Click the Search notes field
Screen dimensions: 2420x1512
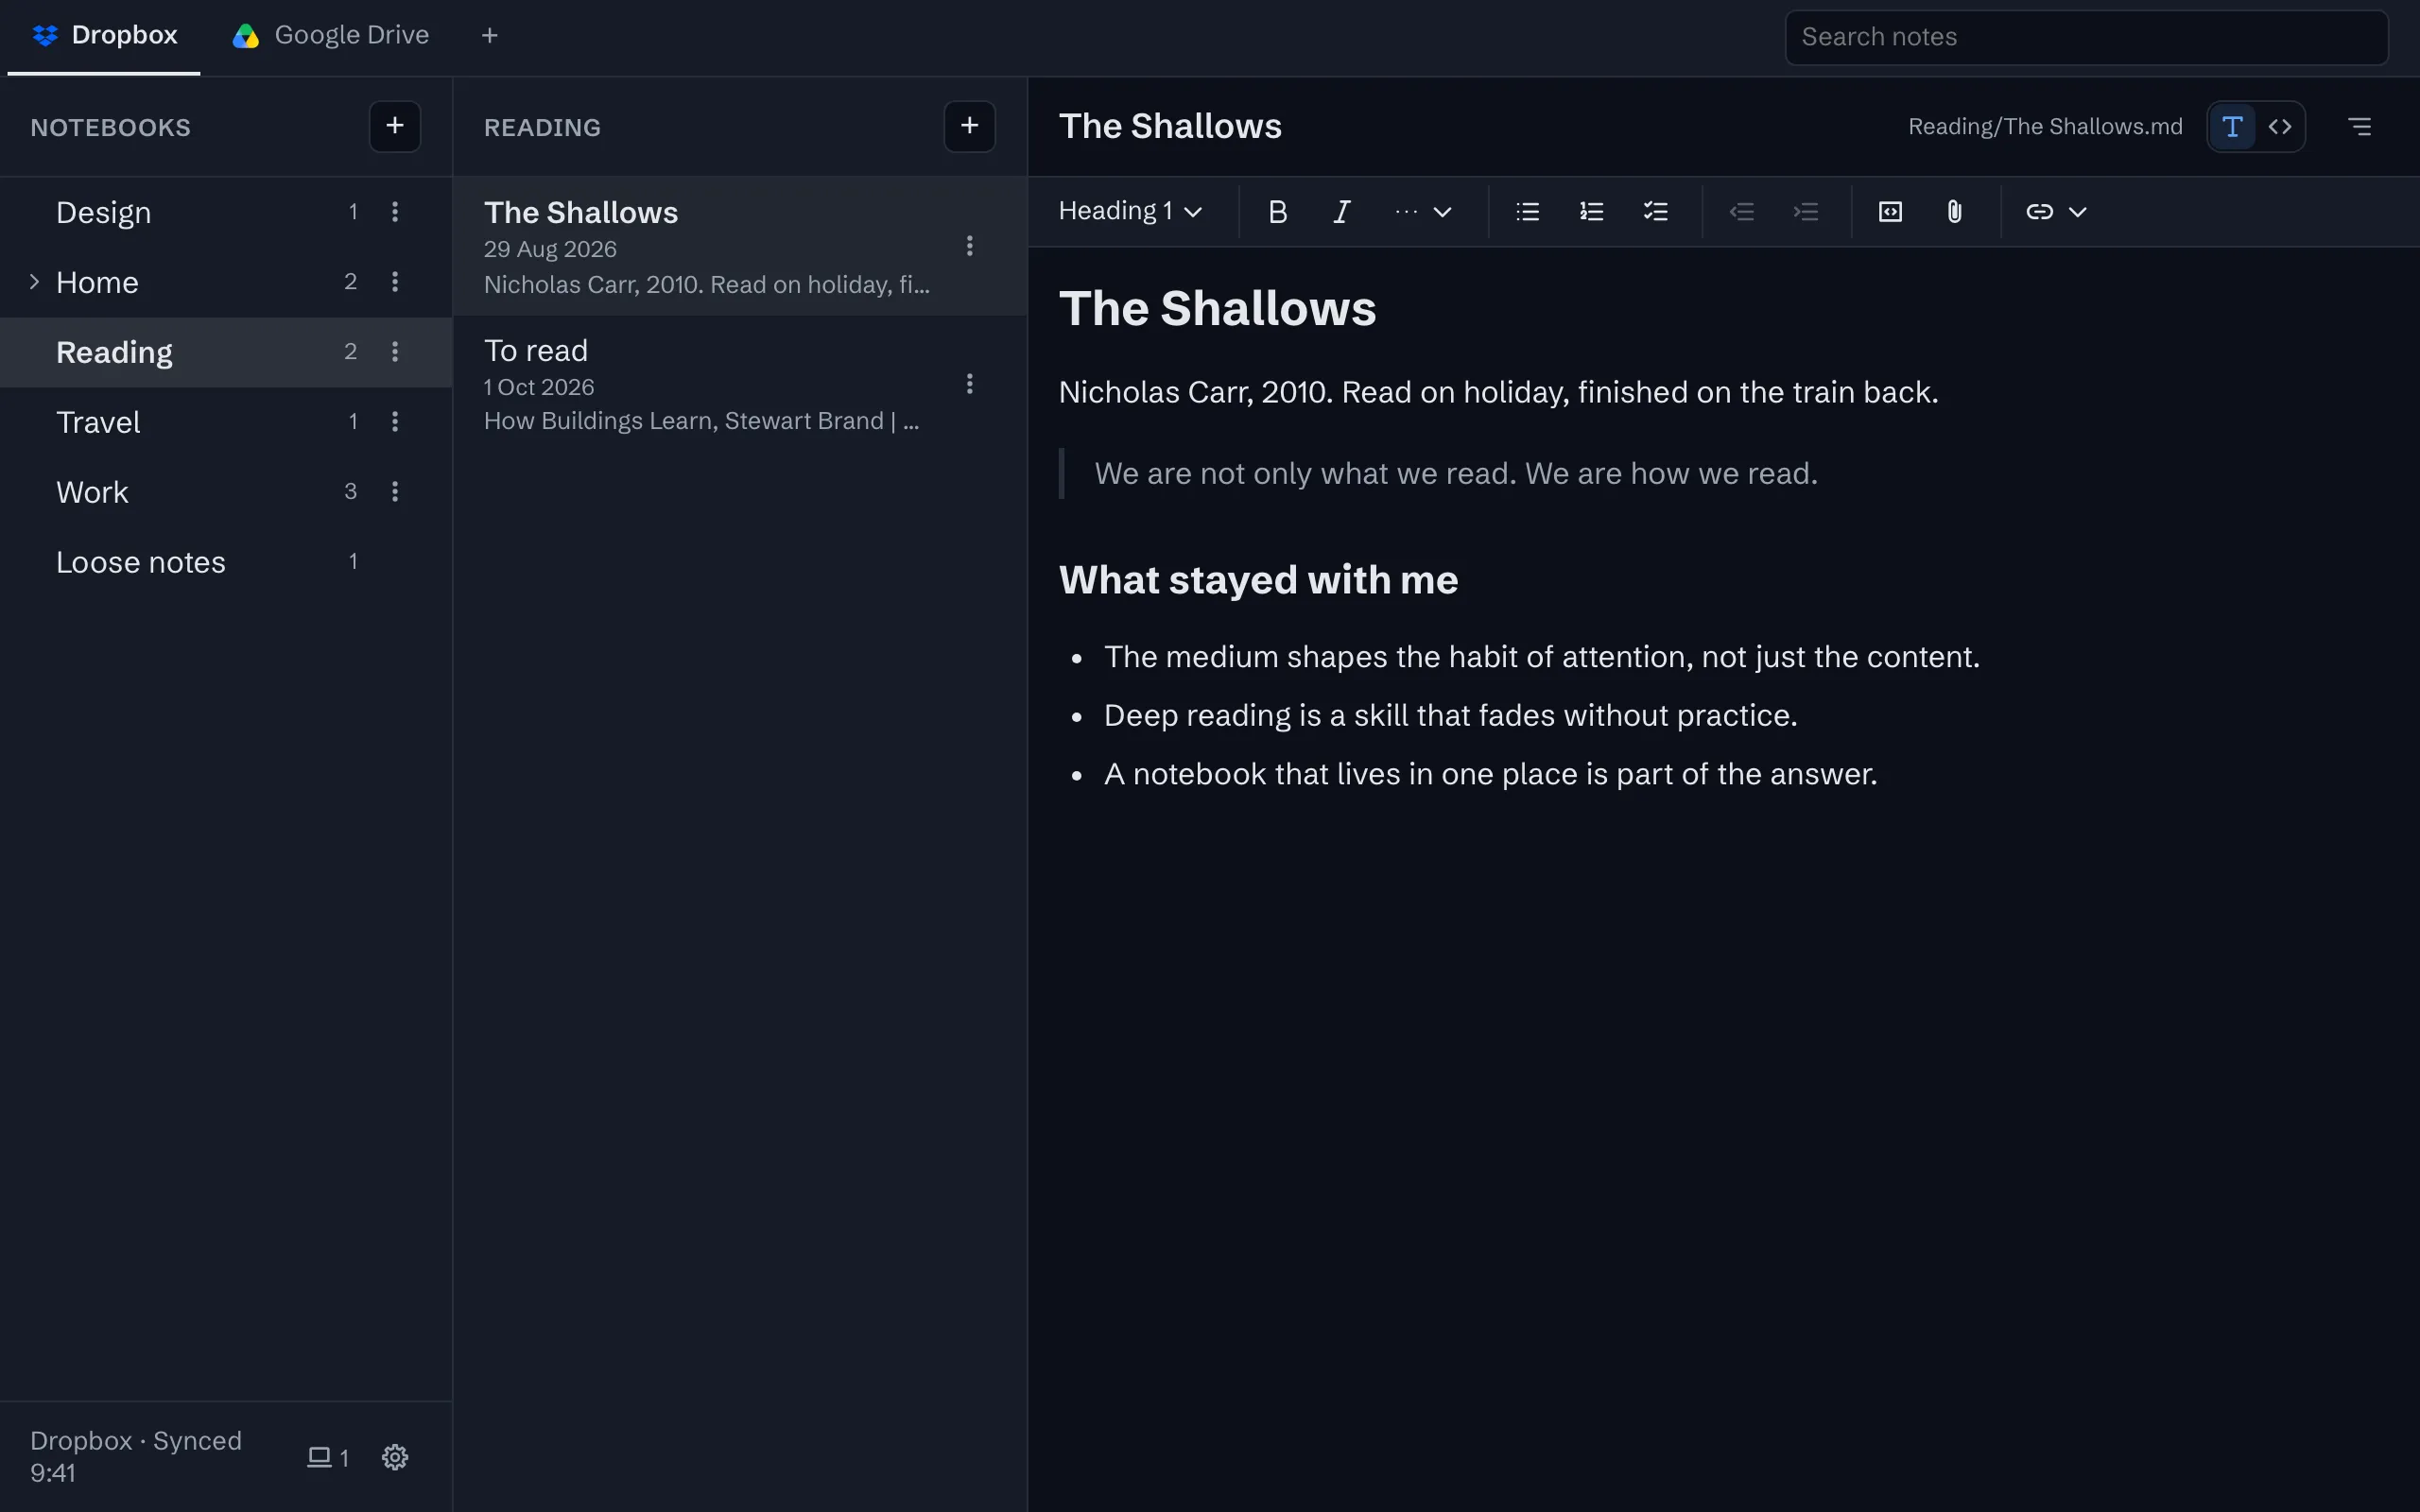pos(2086,37)
